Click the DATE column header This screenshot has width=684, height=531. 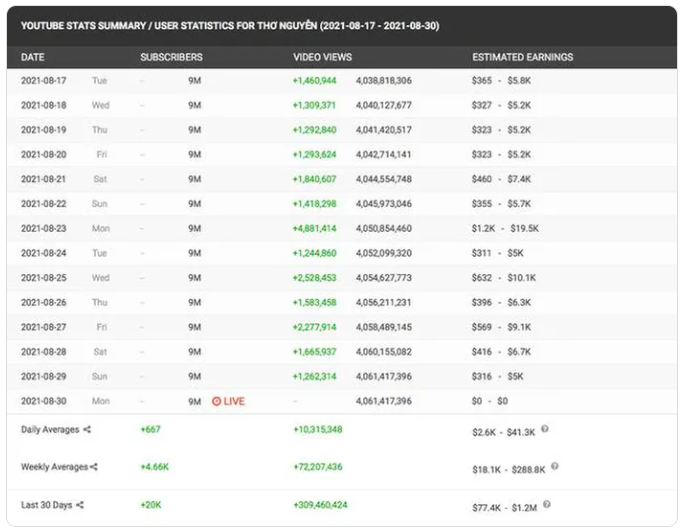pos(33,57)
